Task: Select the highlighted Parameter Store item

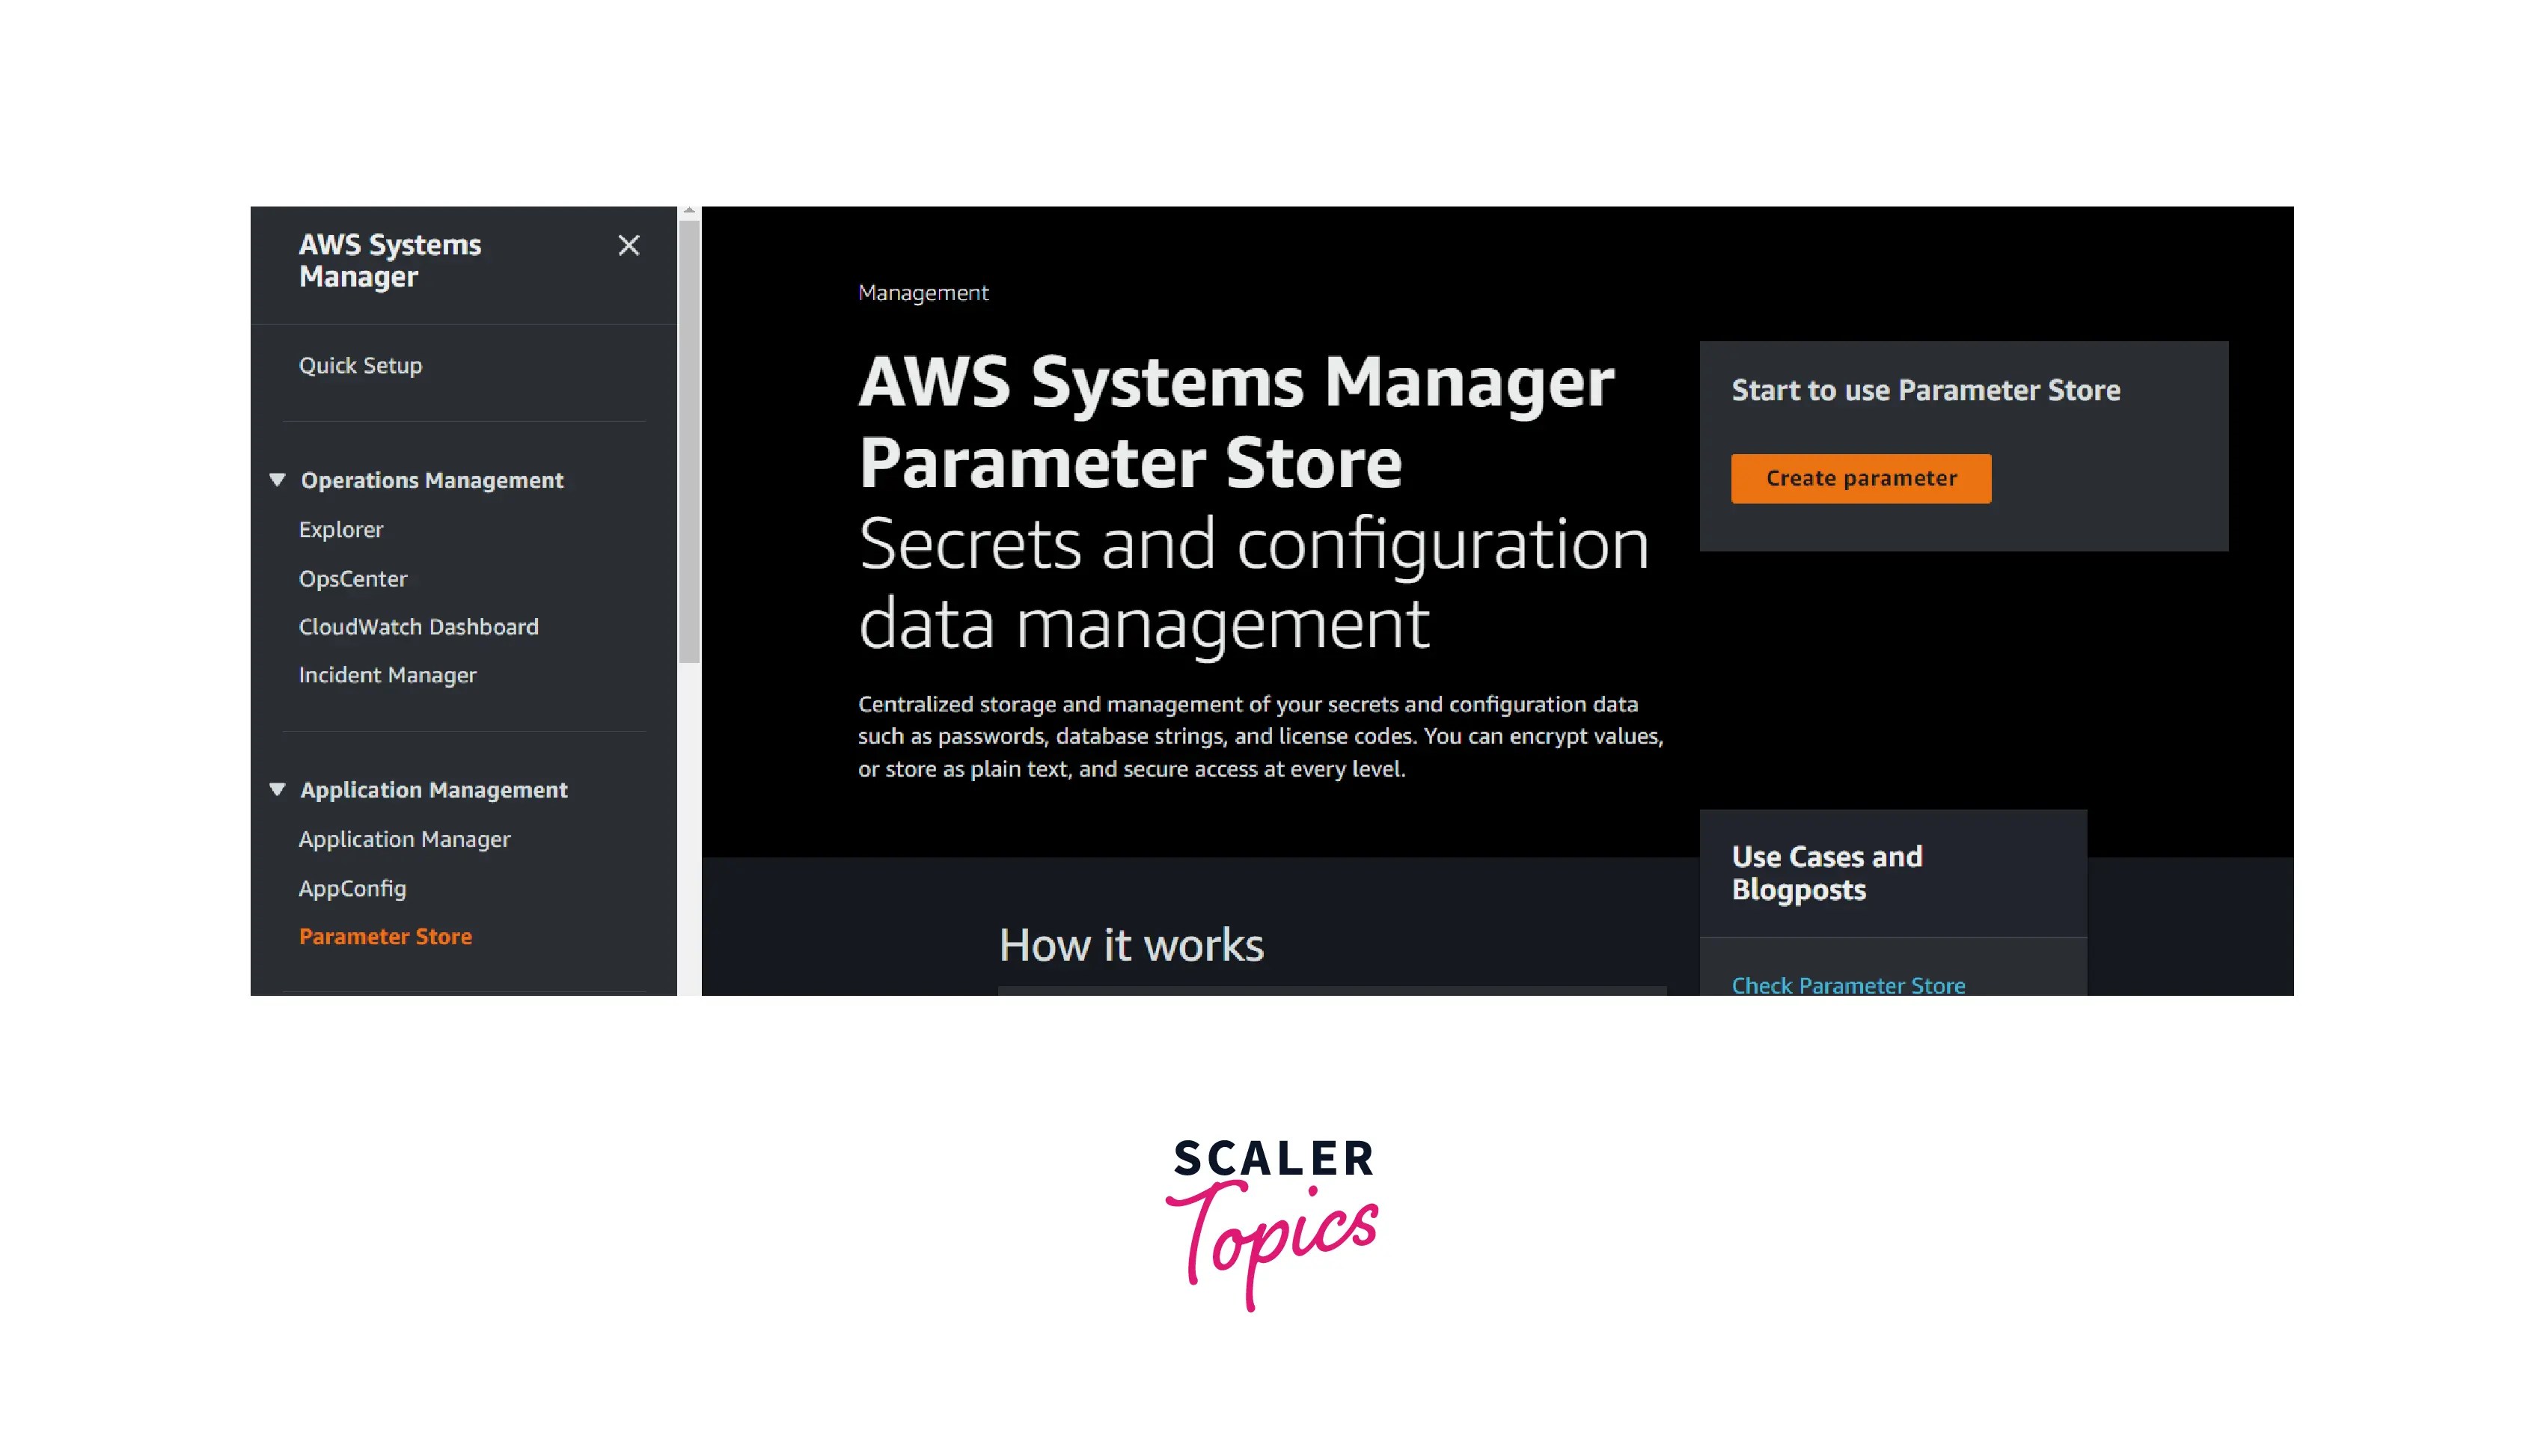Action: pyautogui.click(x=386, y=936)
